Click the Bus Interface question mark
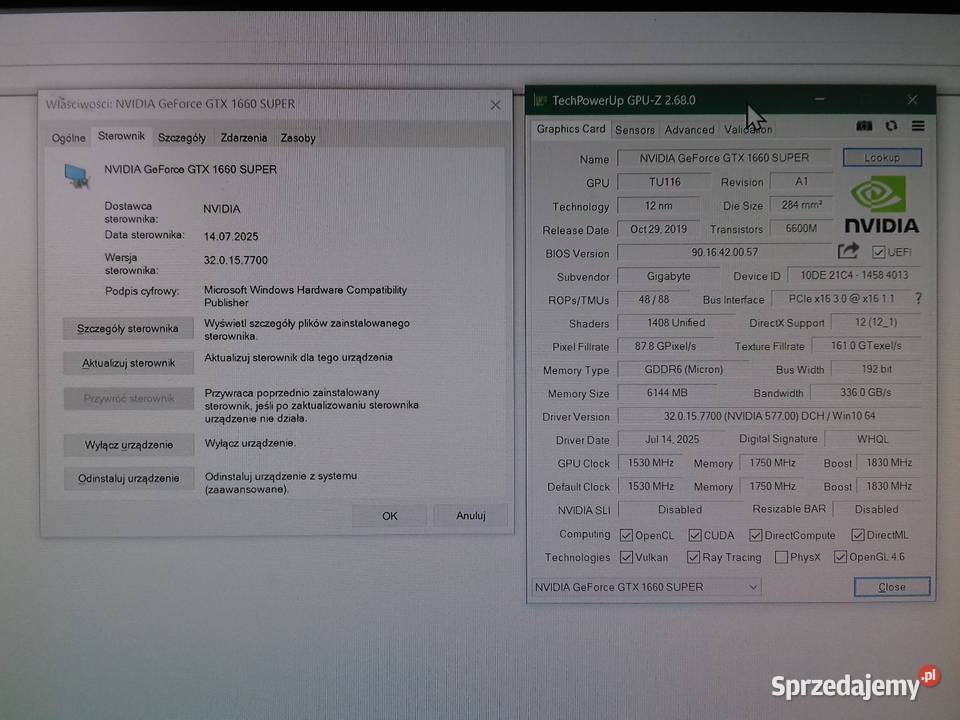Screen dimensions: 960x720 [918, 298]
